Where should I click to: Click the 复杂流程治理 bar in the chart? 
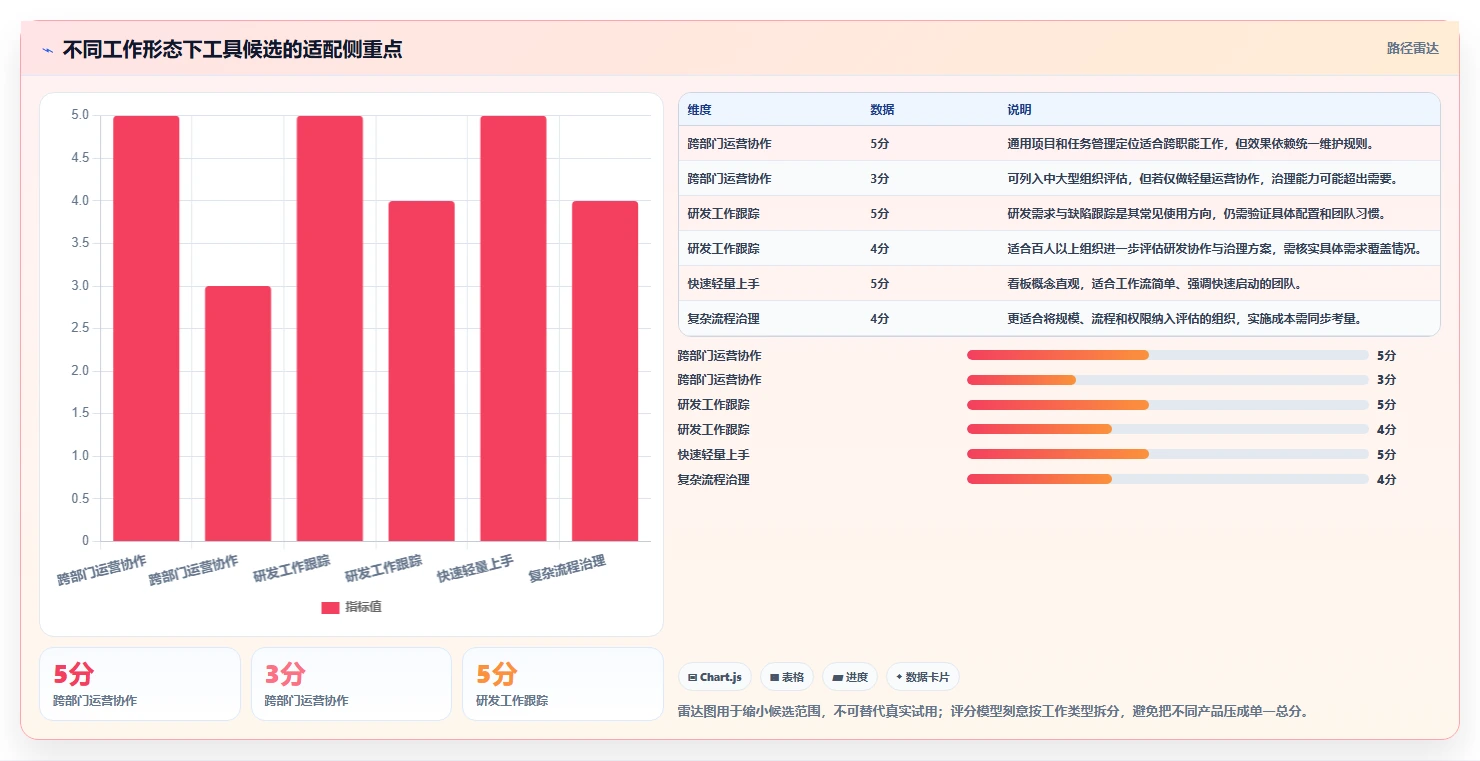click(605, 371)
